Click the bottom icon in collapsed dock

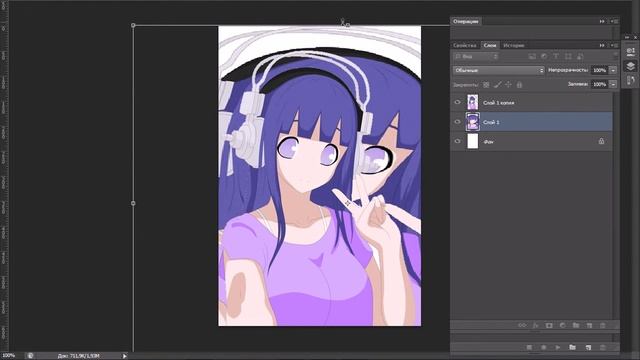pos(630,80)
